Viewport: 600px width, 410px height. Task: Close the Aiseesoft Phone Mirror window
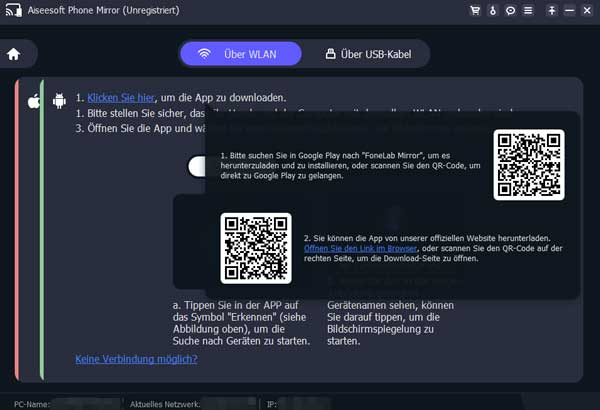tap(586, 11)
